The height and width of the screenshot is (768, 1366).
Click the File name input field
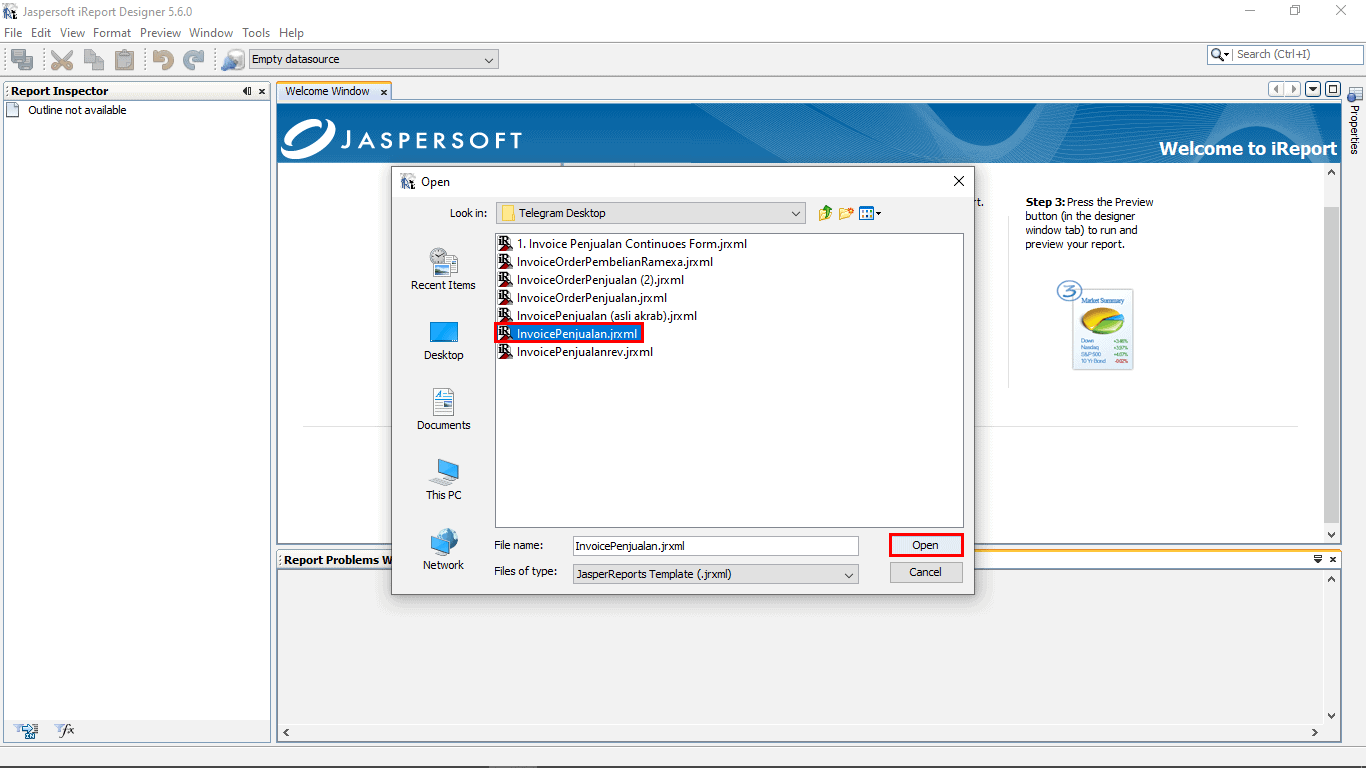click(x=716, y=546)
